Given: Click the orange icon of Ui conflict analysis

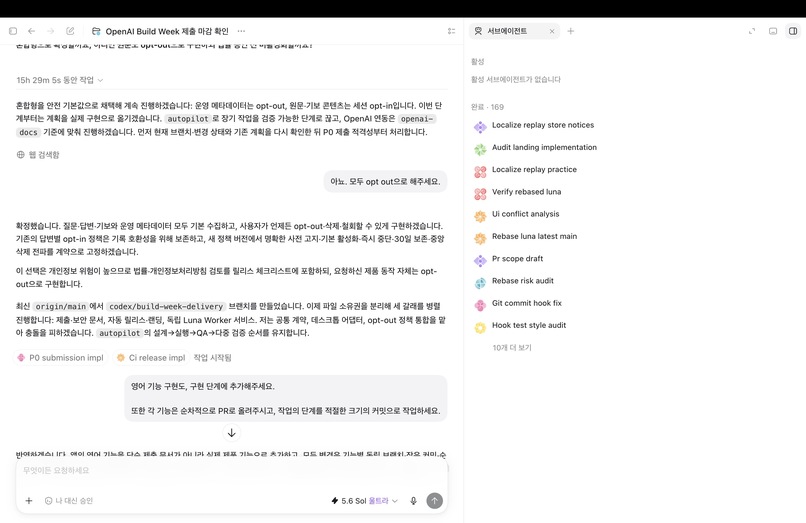Looking at the screenshot, I should click(x=480, y=217).
